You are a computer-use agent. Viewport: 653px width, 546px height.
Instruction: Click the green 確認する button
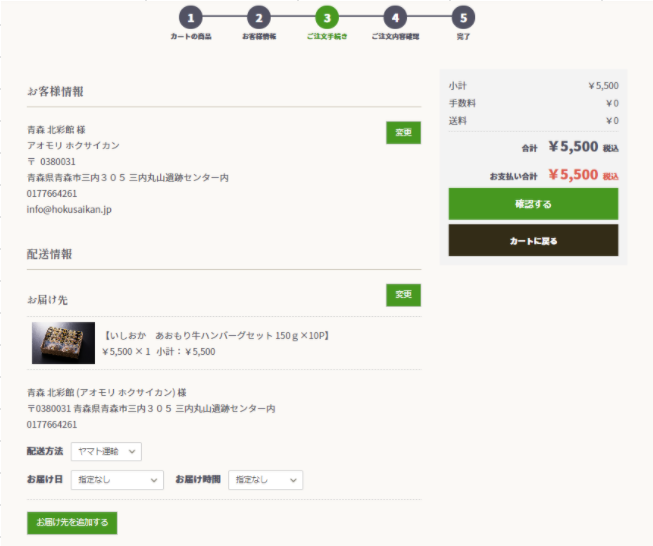point(533,204)
